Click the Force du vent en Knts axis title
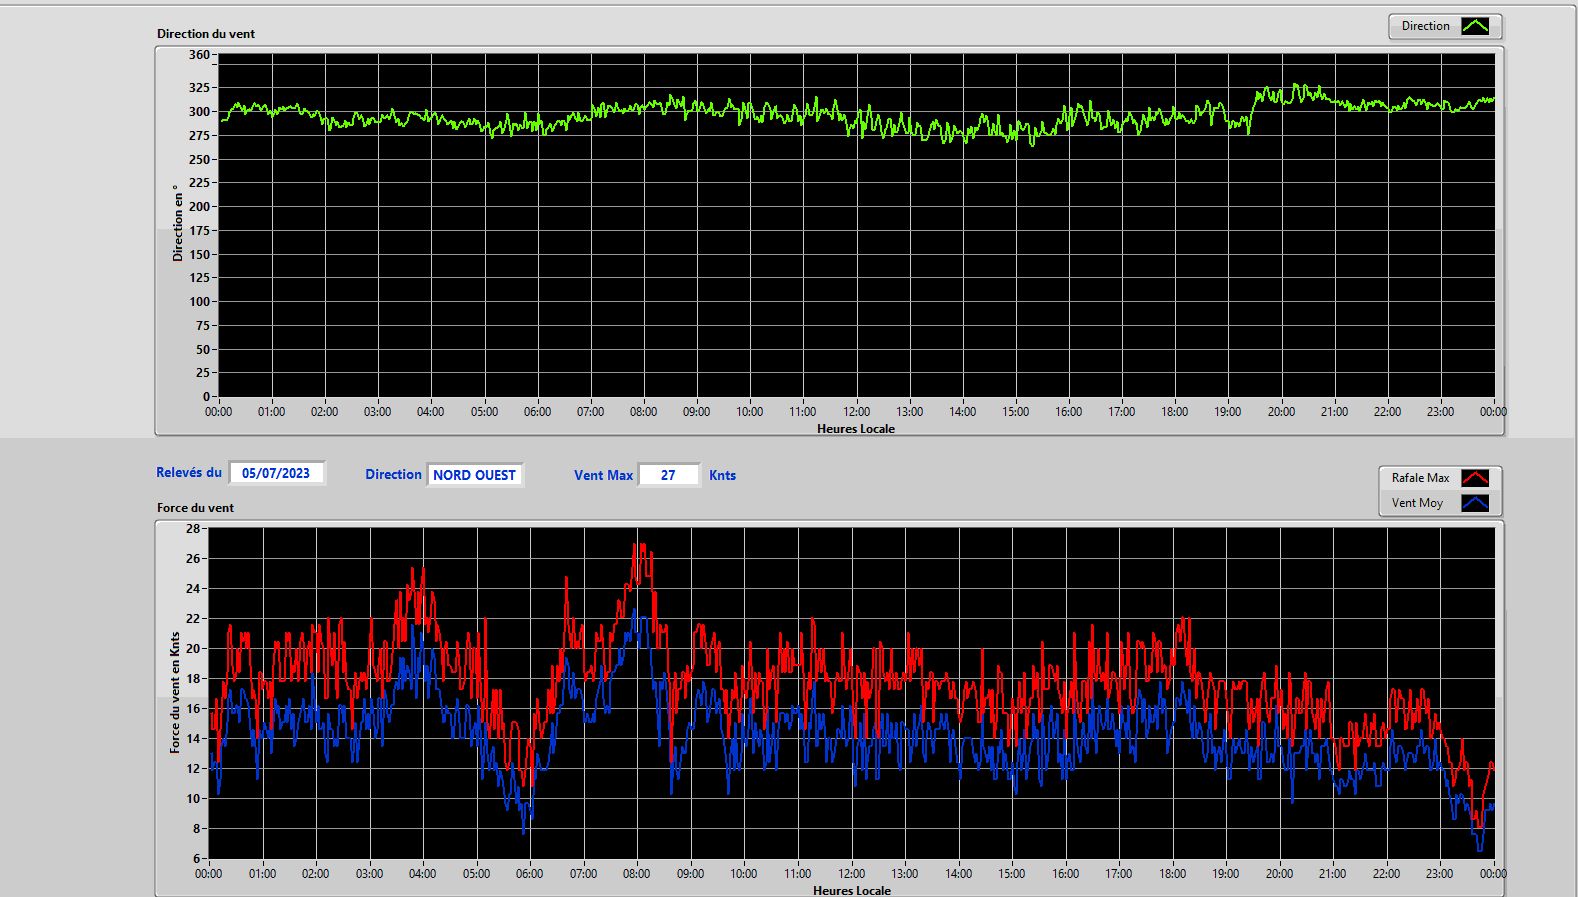Screen dimensions: 1578x897 (x=175, y=692)
